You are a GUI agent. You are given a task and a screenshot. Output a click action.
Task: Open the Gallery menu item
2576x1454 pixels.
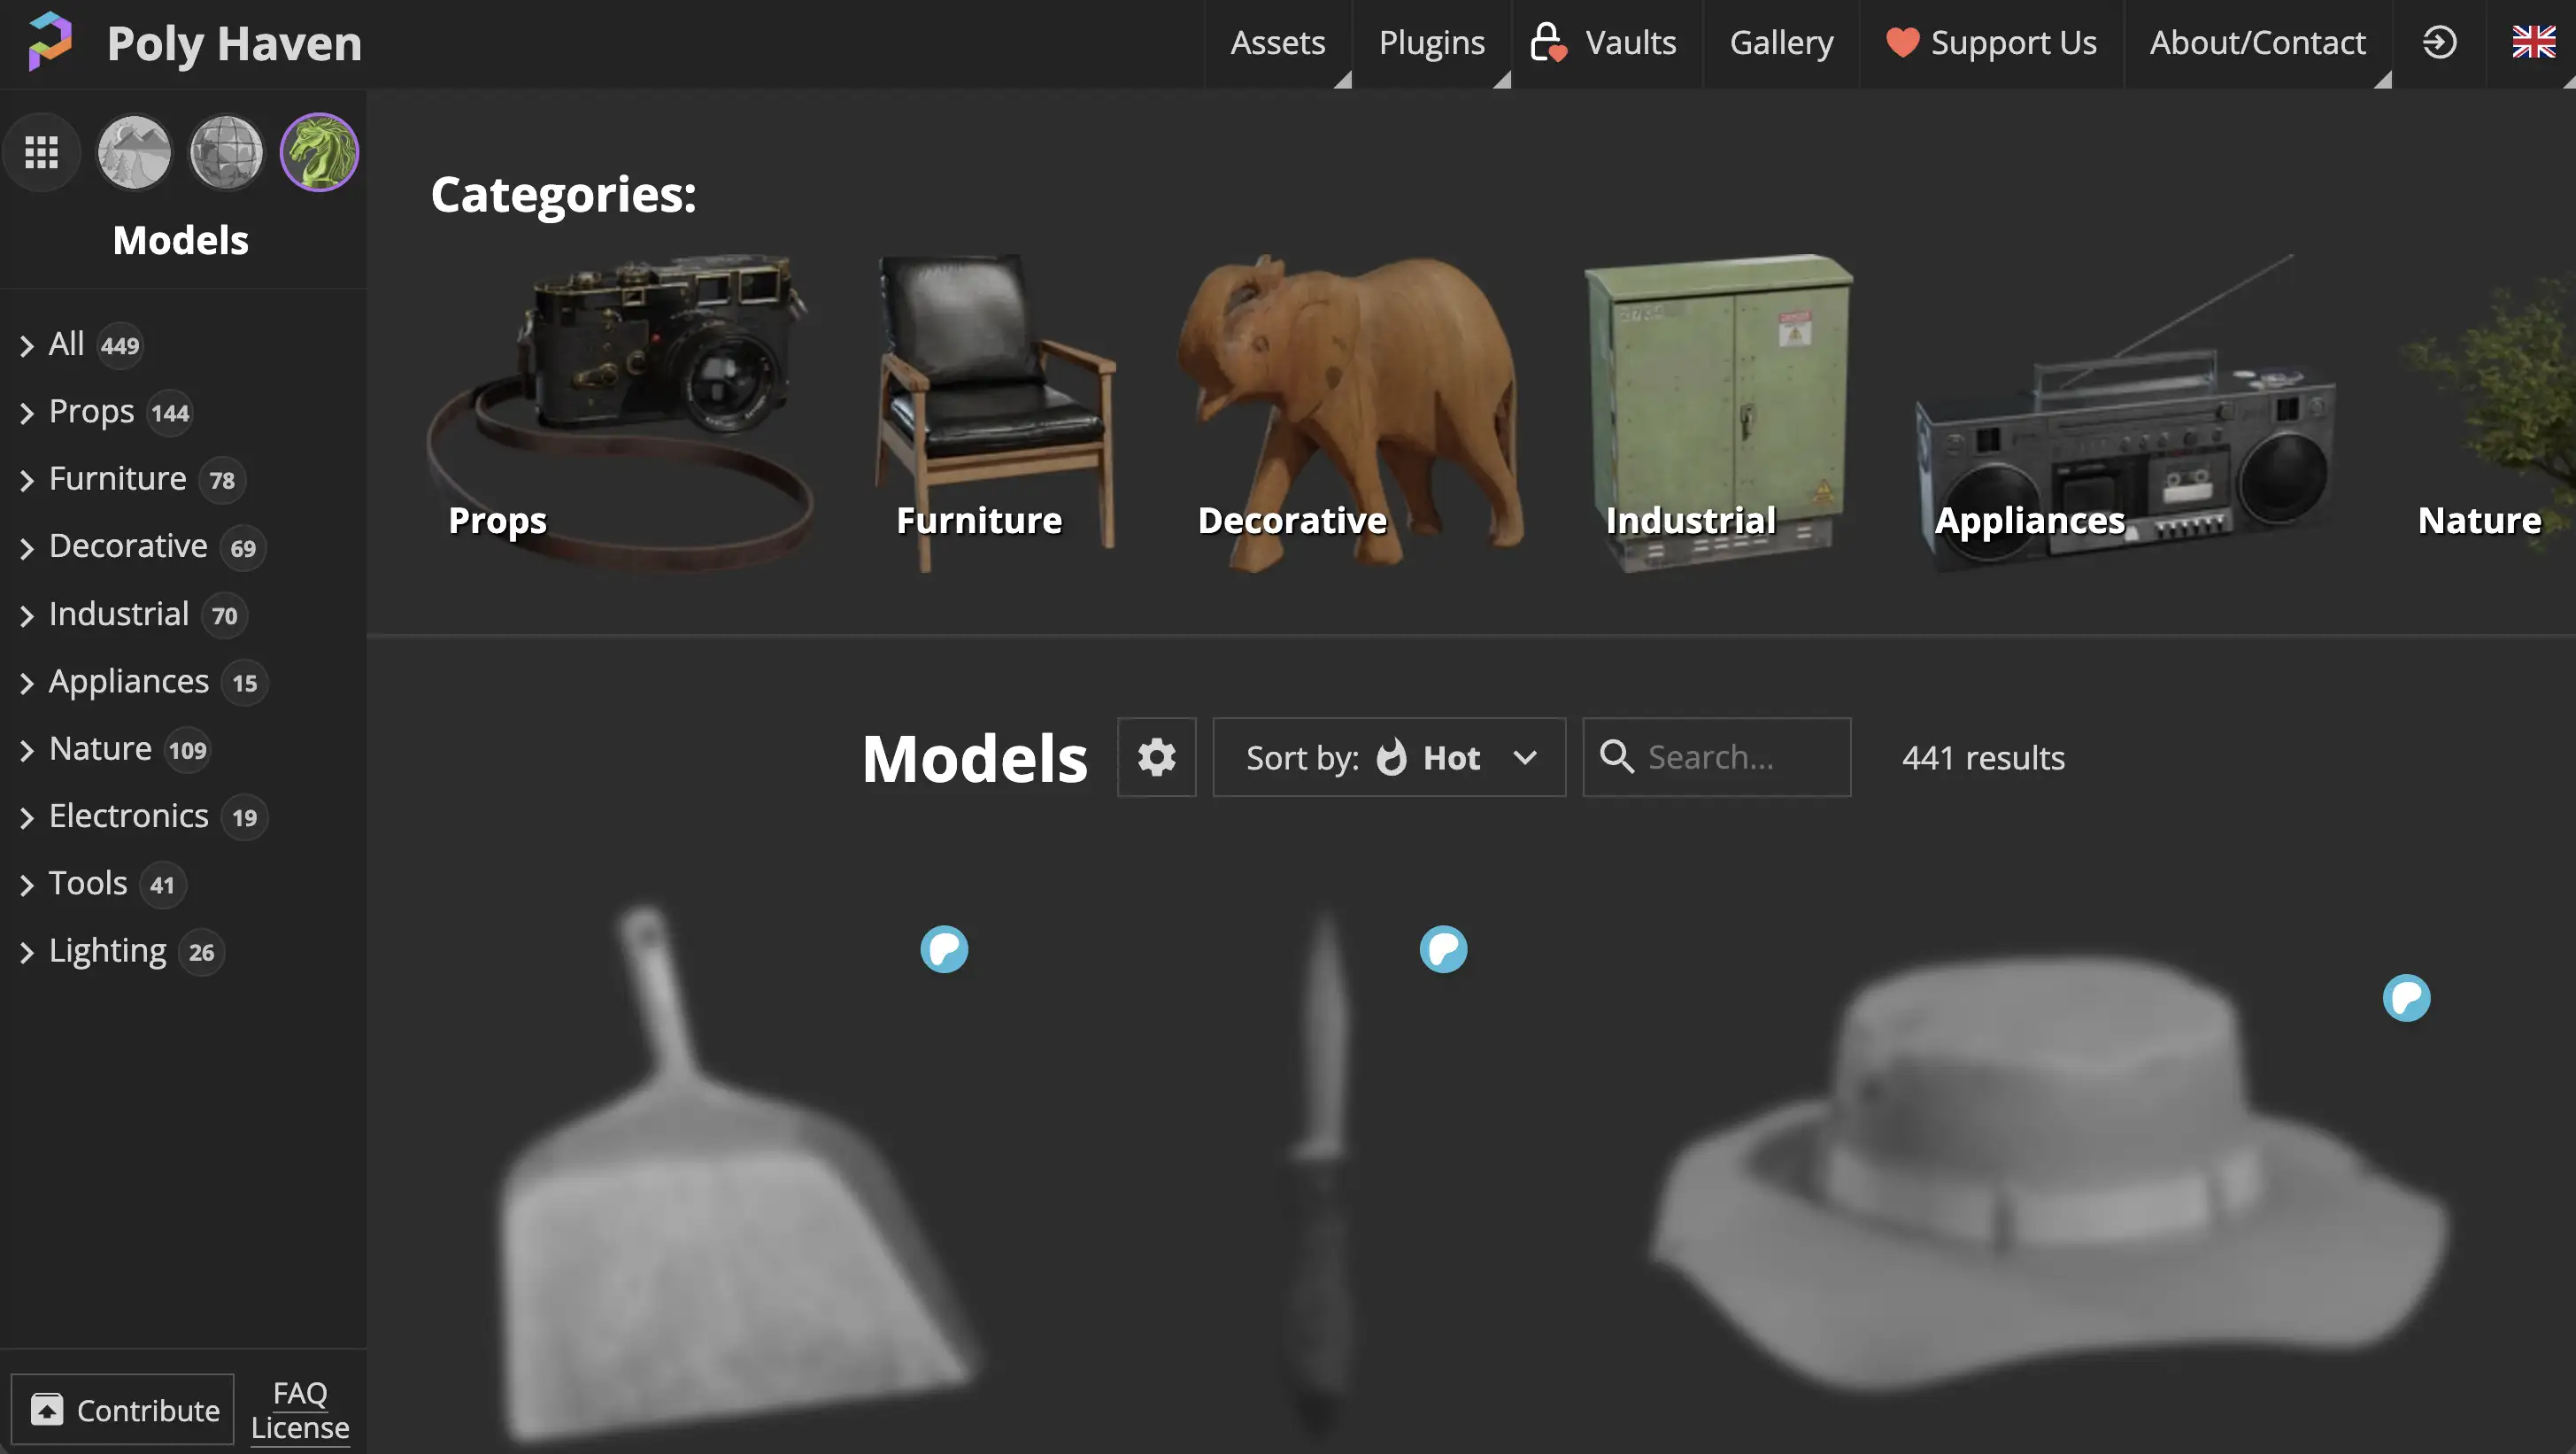click(1781, 43)
